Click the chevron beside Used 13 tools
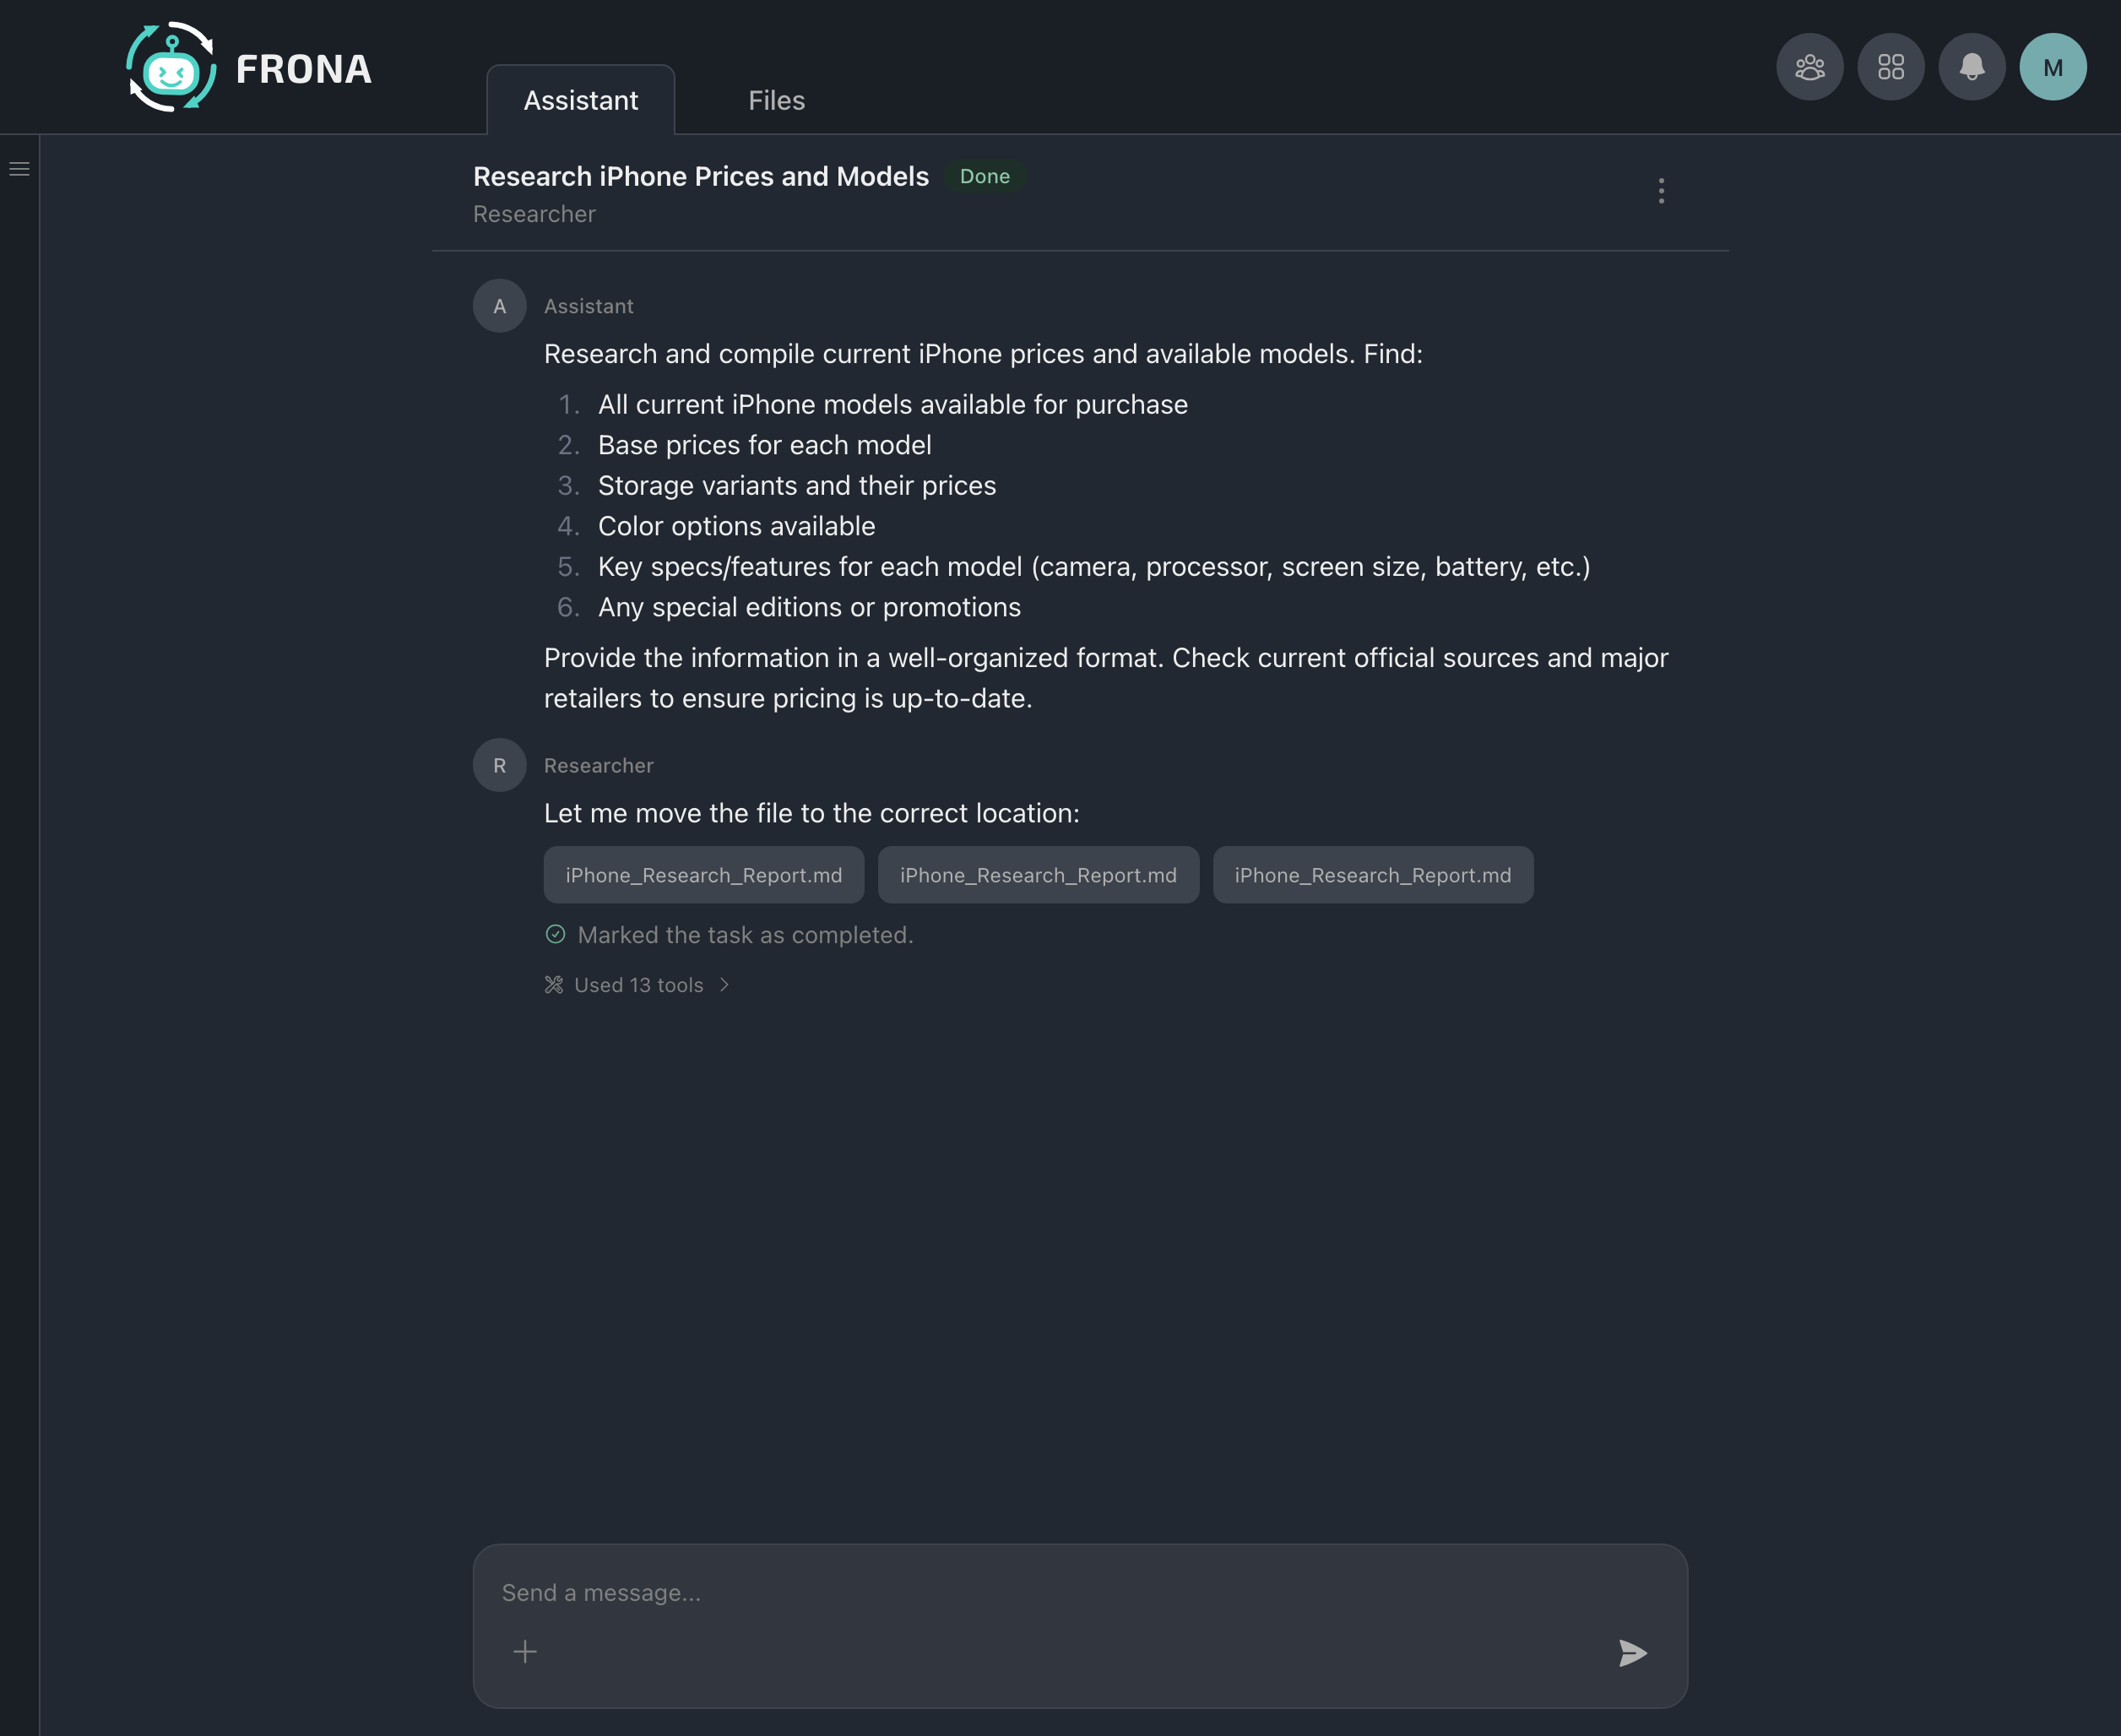This screenshot has height=1736, width=2121. pos(724,985)
